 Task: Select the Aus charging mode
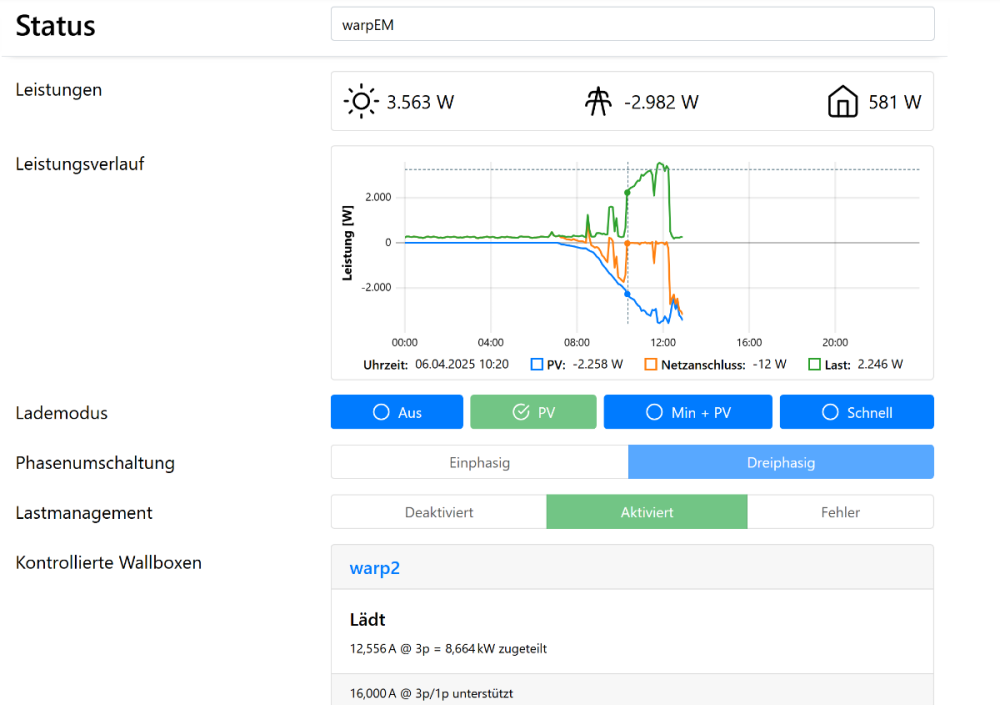point(397,412)
